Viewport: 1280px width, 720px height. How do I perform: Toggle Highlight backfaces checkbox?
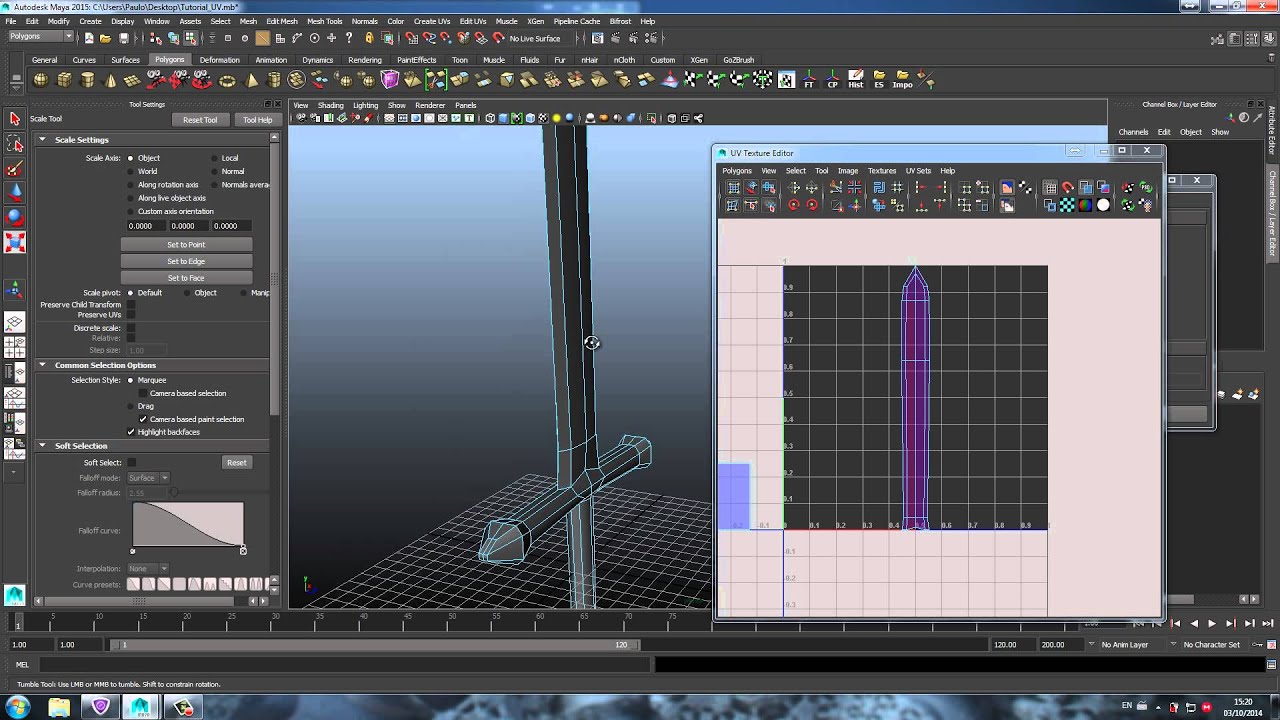(x=131, y=432)
